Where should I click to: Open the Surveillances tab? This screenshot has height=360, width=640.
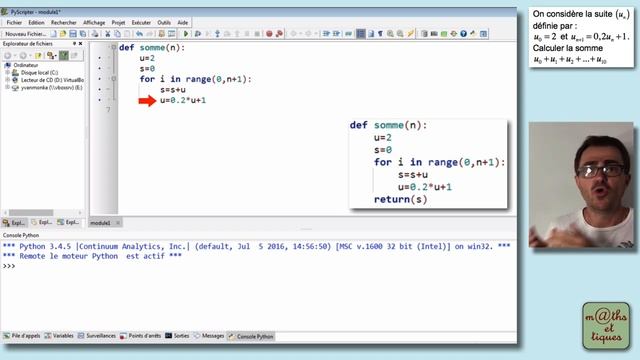97,336
